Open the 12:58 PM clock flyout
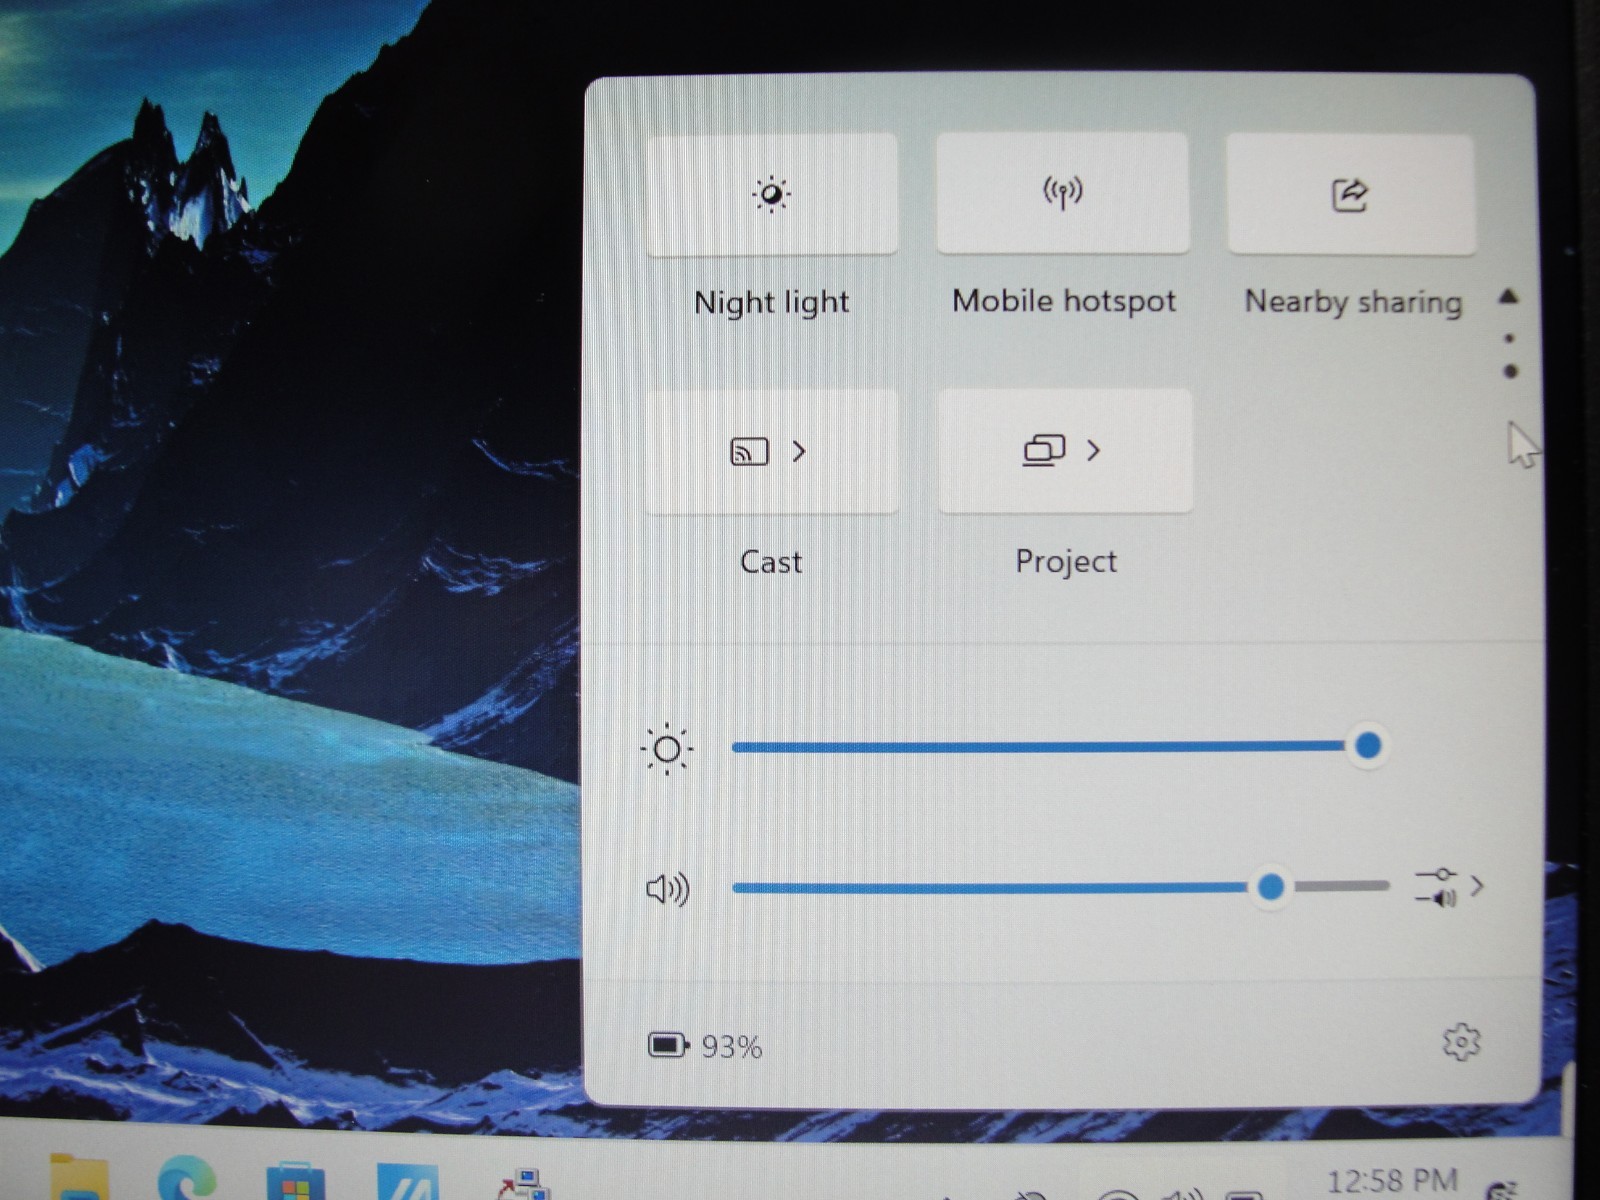This screenshot has width=1600, height=1200. click(1391, 1182)
